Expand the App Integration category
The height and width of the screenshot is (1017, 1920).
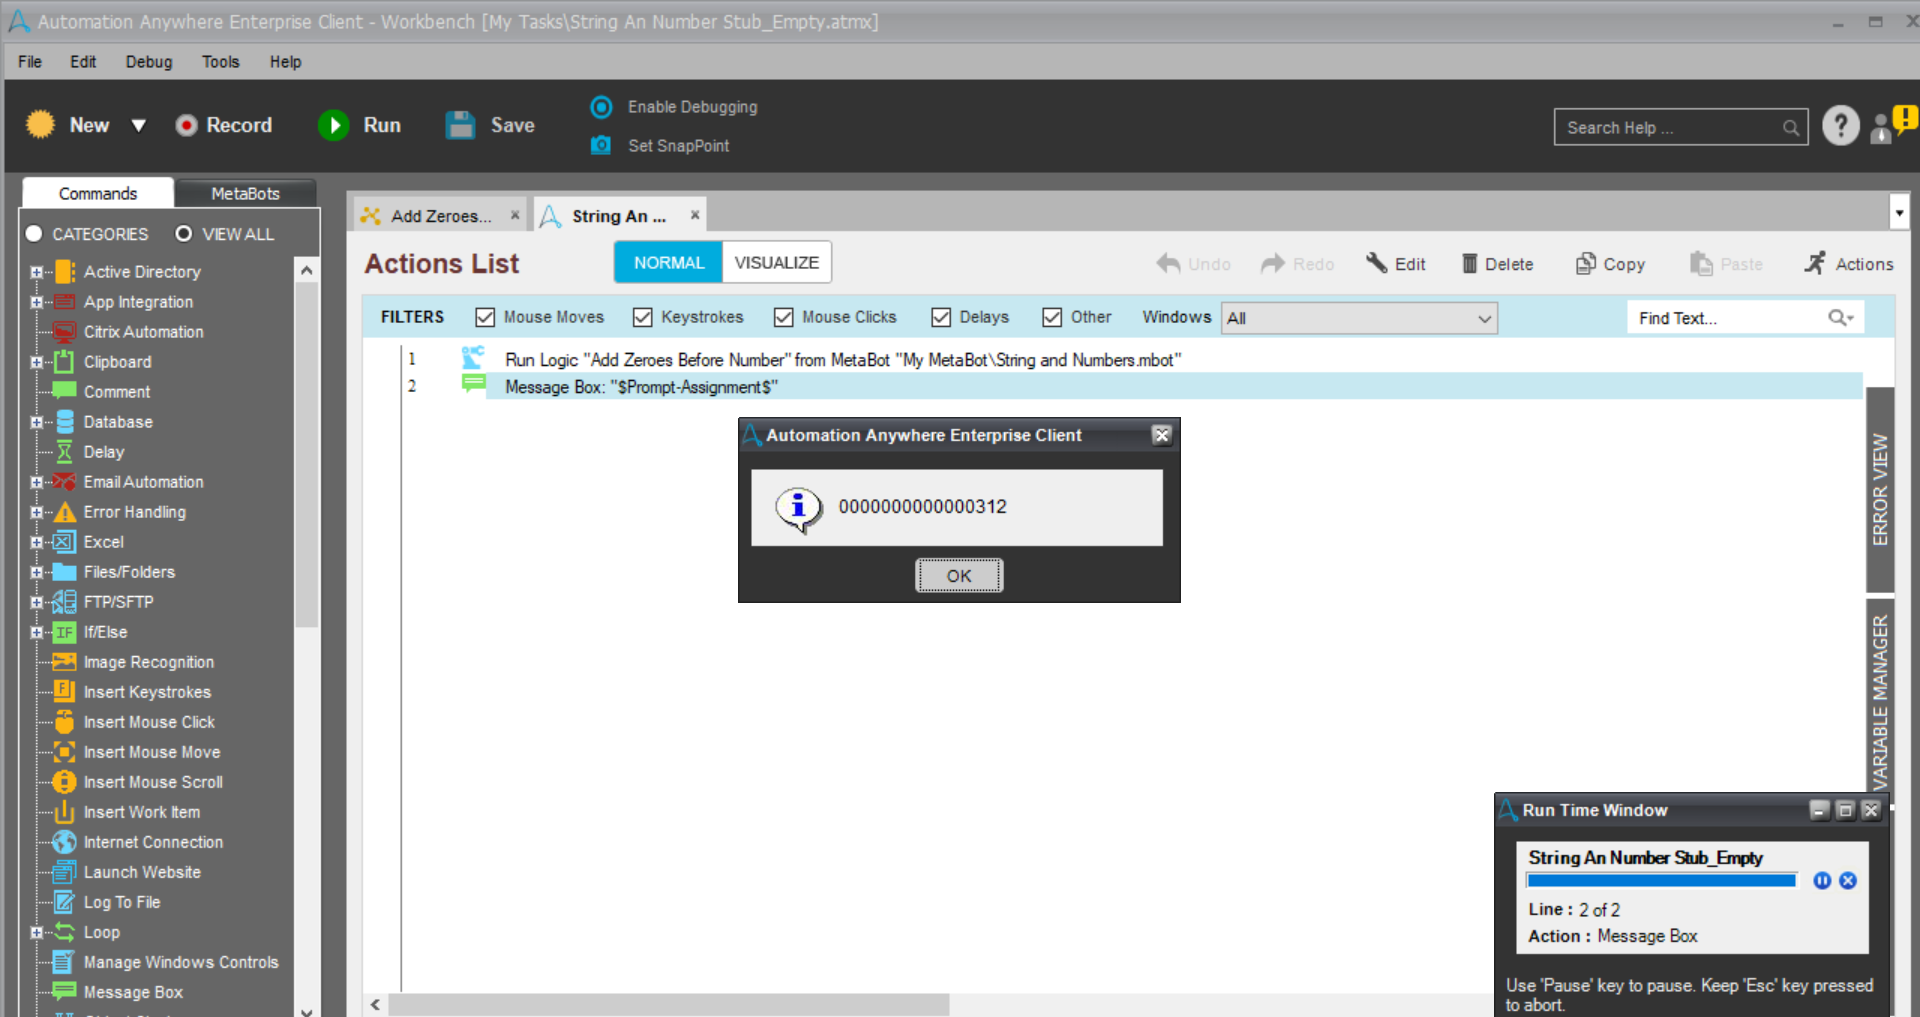[37, 302]
